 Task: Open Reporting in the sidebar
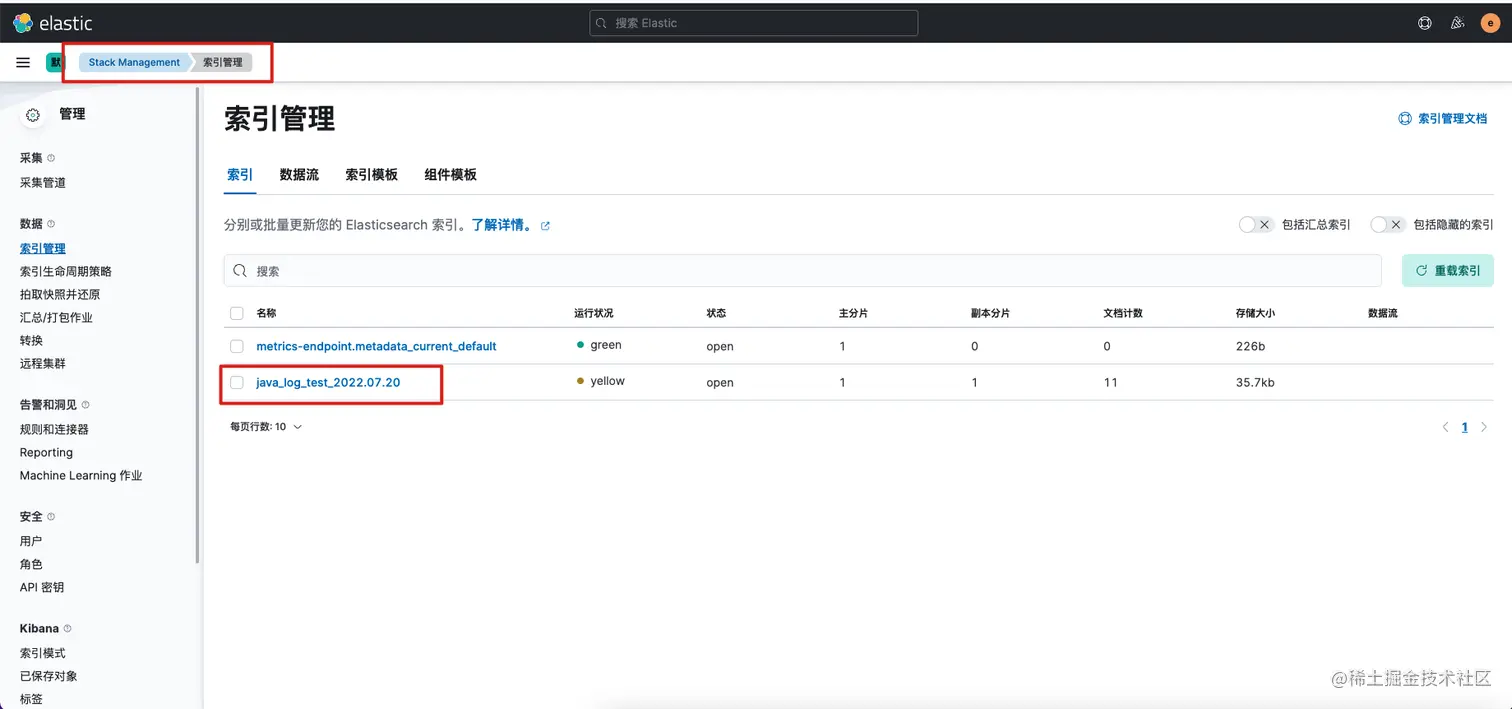coord(46,453)
